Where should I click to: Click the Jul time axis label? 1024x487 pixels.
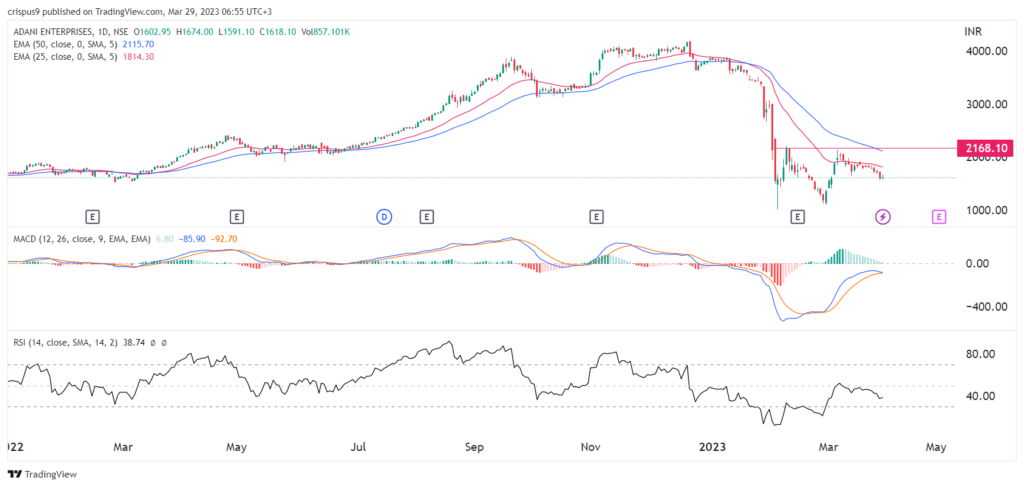pyautogui.click(x=357, y=447)
